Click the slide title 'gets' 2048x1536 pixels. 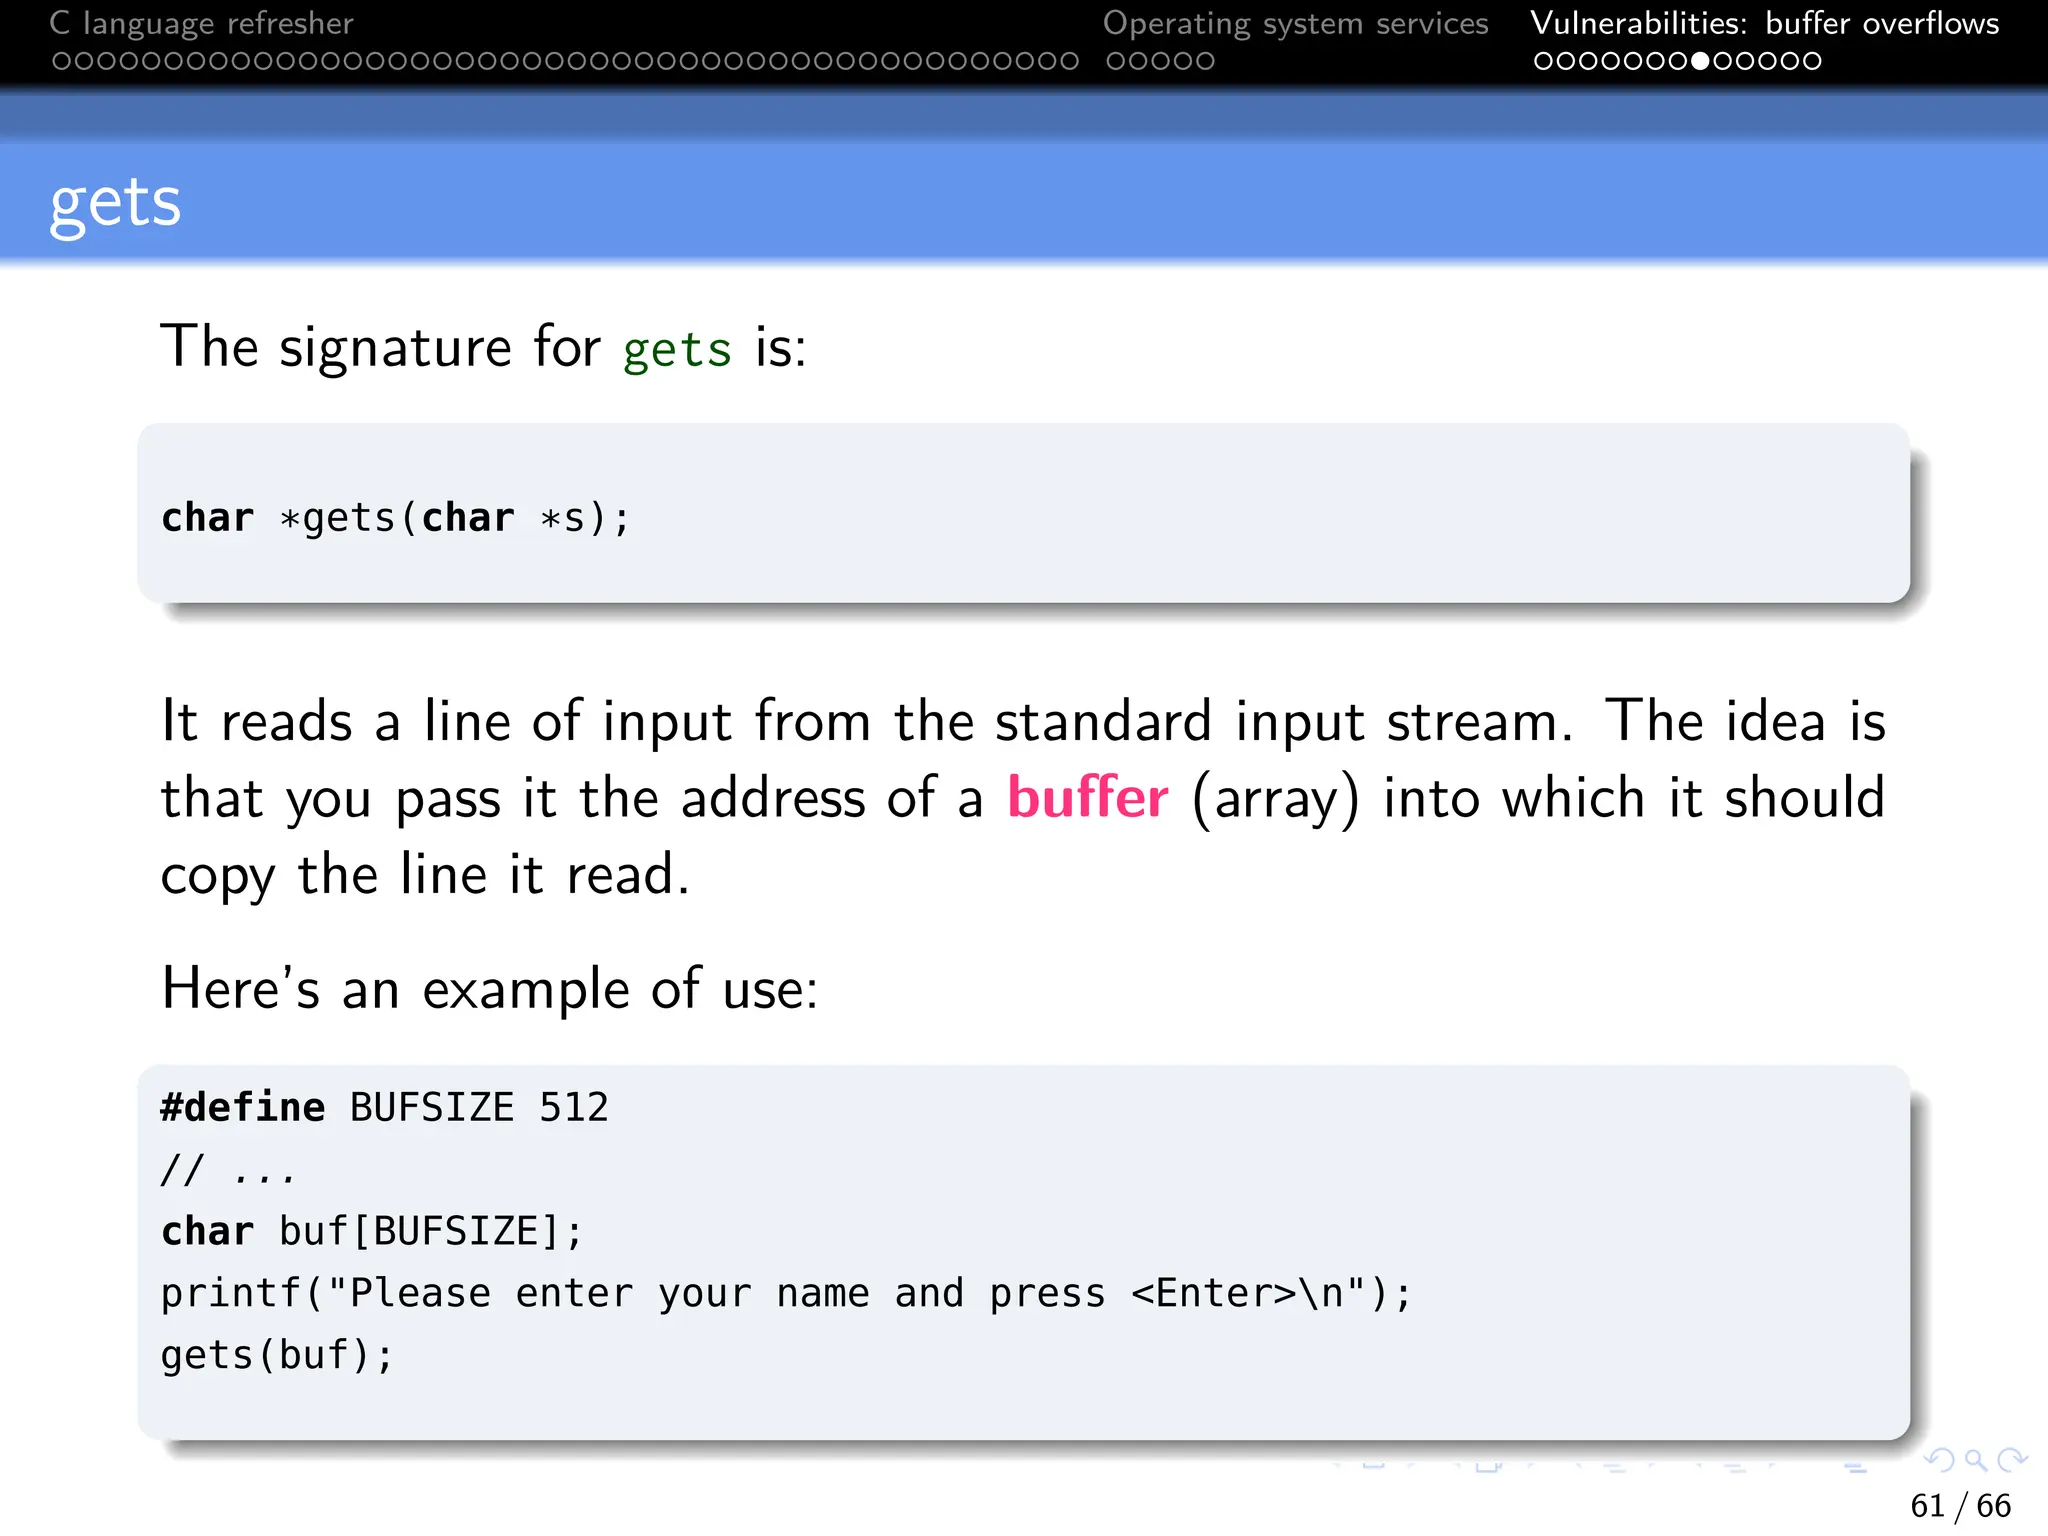tap(115, 203)
